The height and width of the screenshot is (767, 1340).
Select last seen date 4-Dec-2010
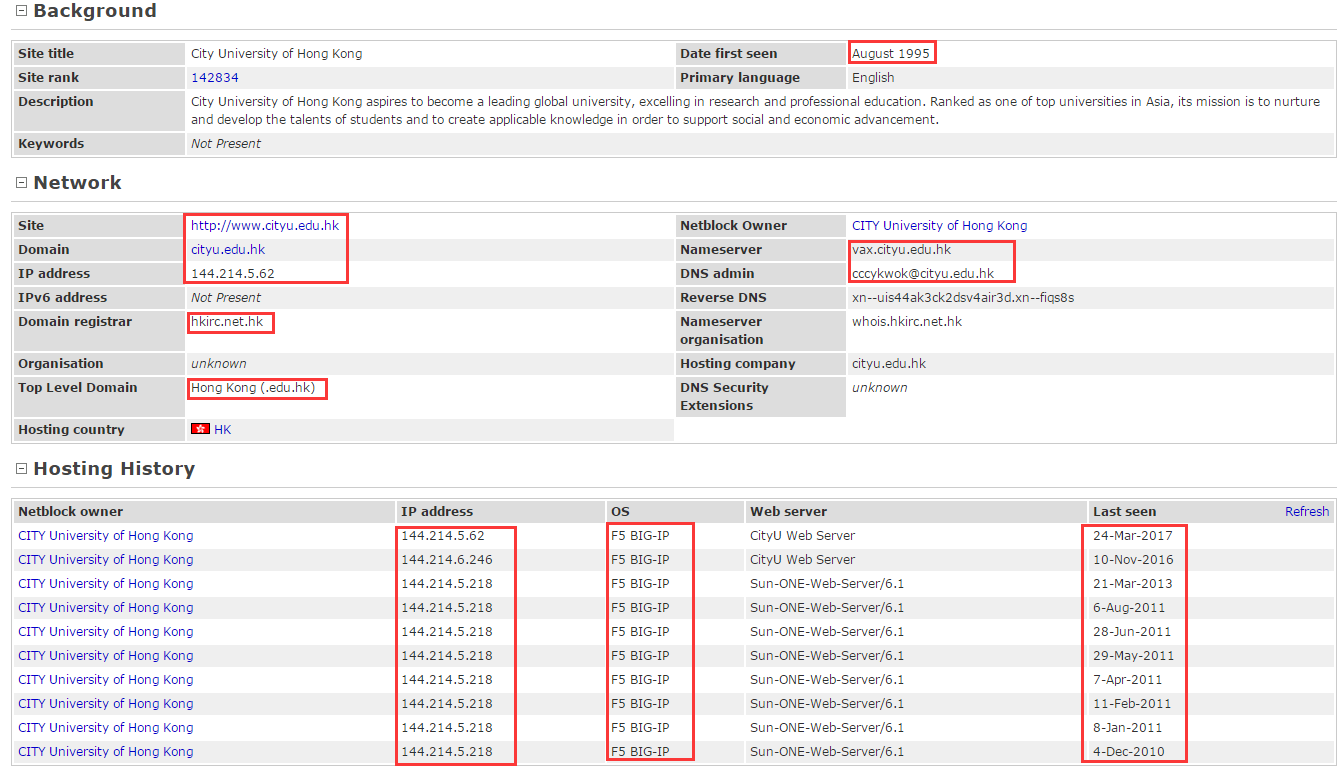point(1129,752)
